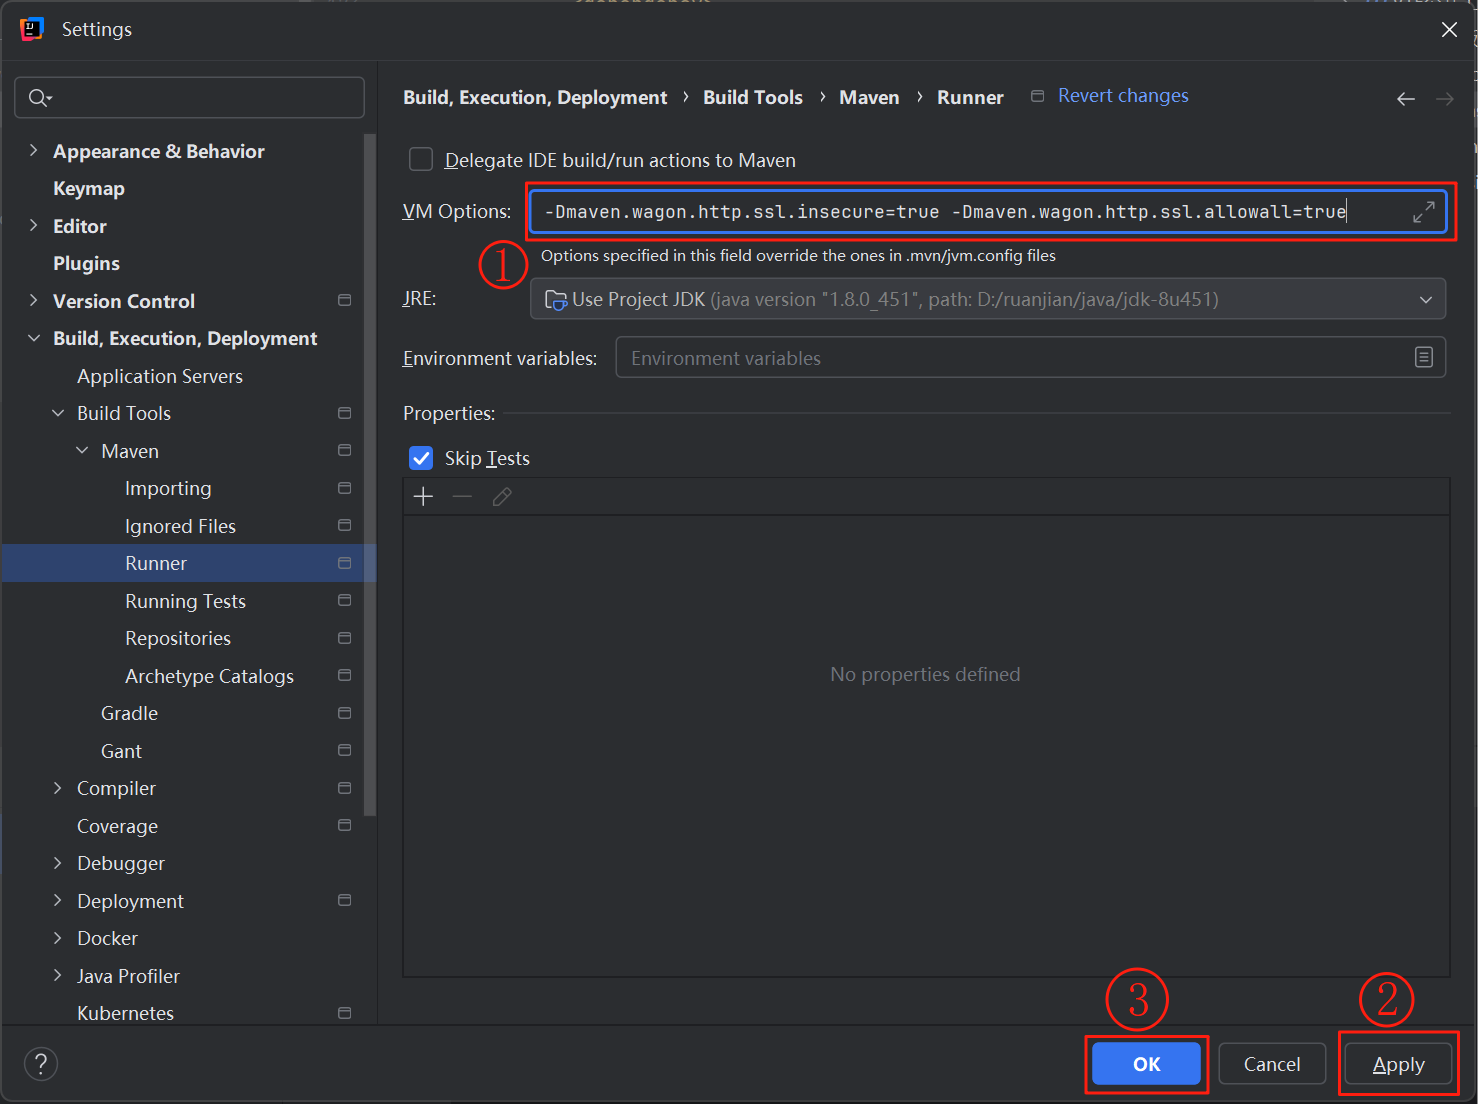Image resolution: width=1478 pixels, height=1104 pixels.
Task: Expand the Debugger node
Action: (x=58, y=863)
